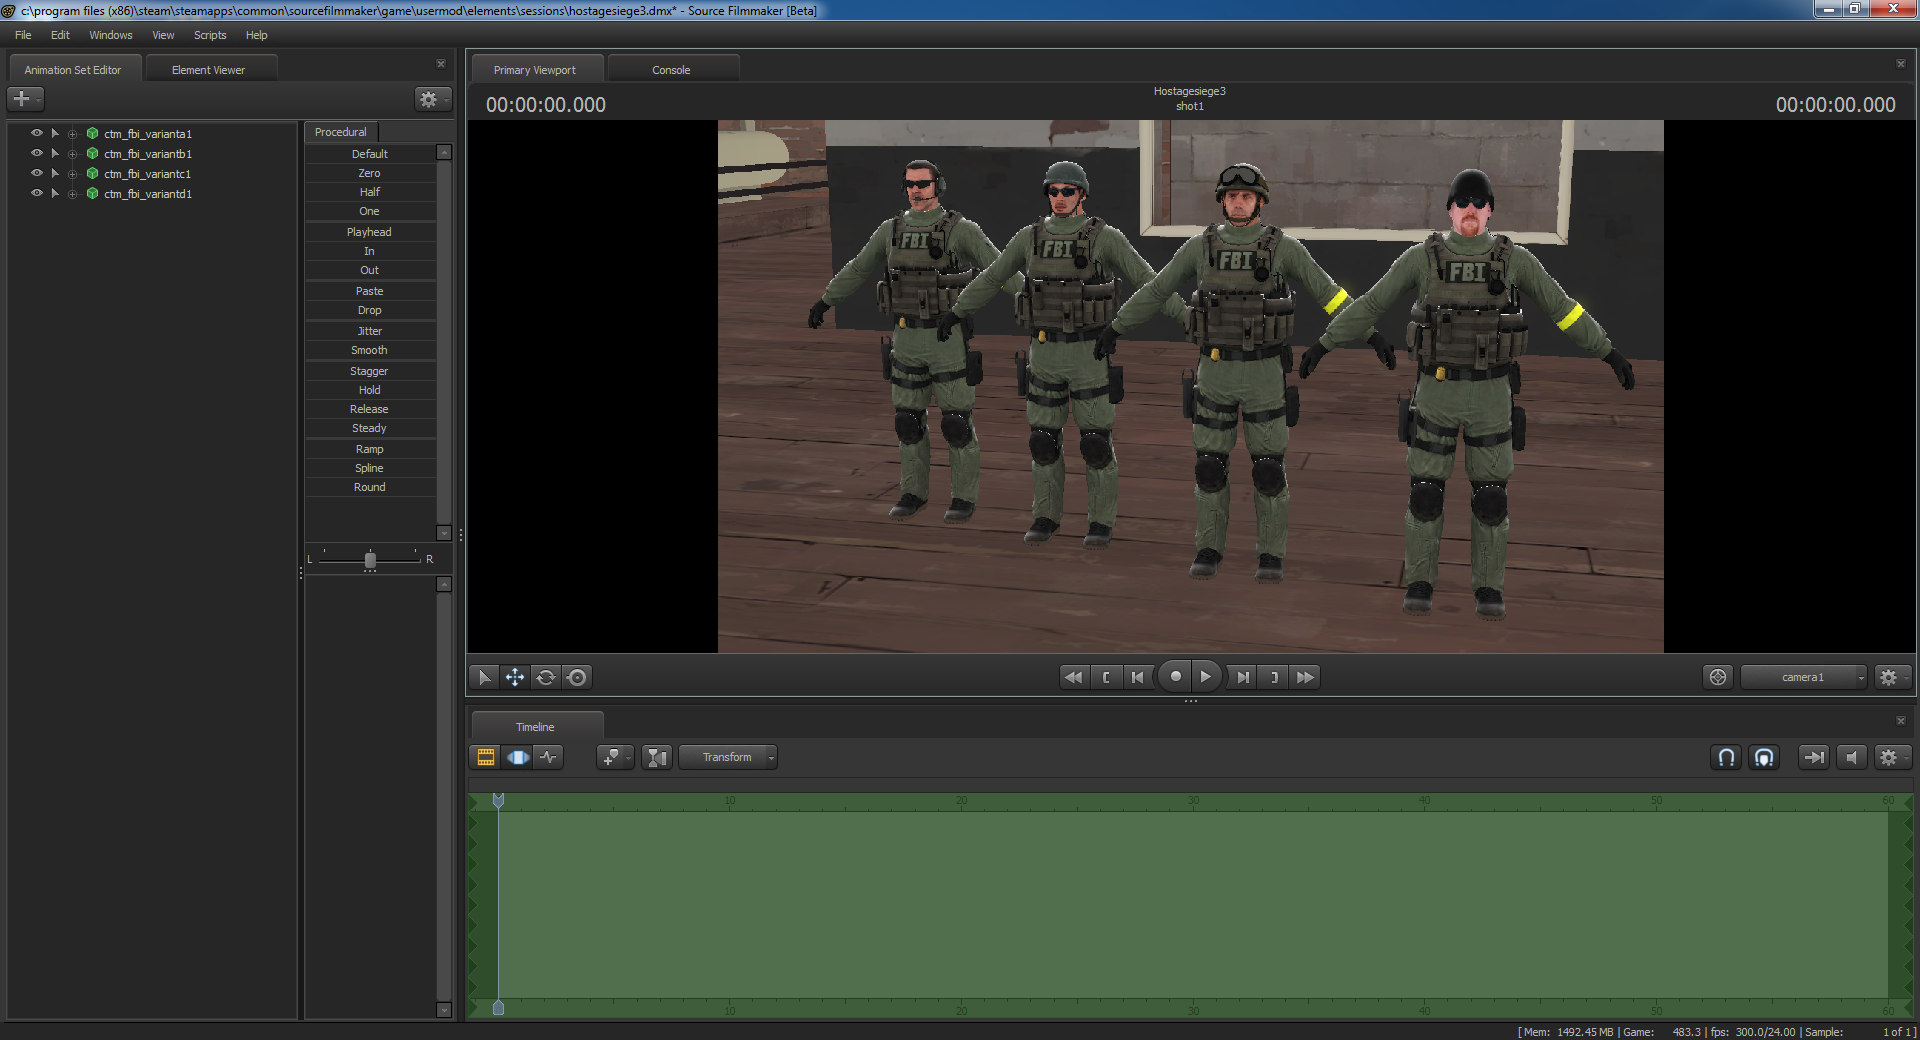Open the Transform dropdown in timeline
The height and width of the screenshot is (1040, 1920).
(728, 757)
